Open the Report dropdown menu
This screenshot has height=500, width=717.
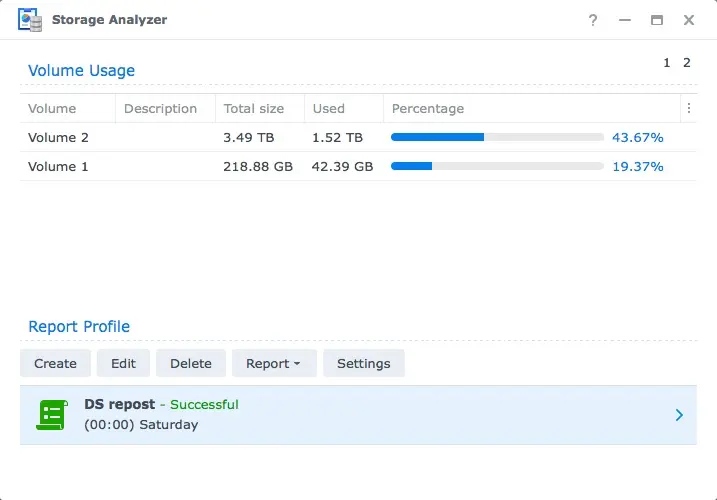(x=274, y=363)
